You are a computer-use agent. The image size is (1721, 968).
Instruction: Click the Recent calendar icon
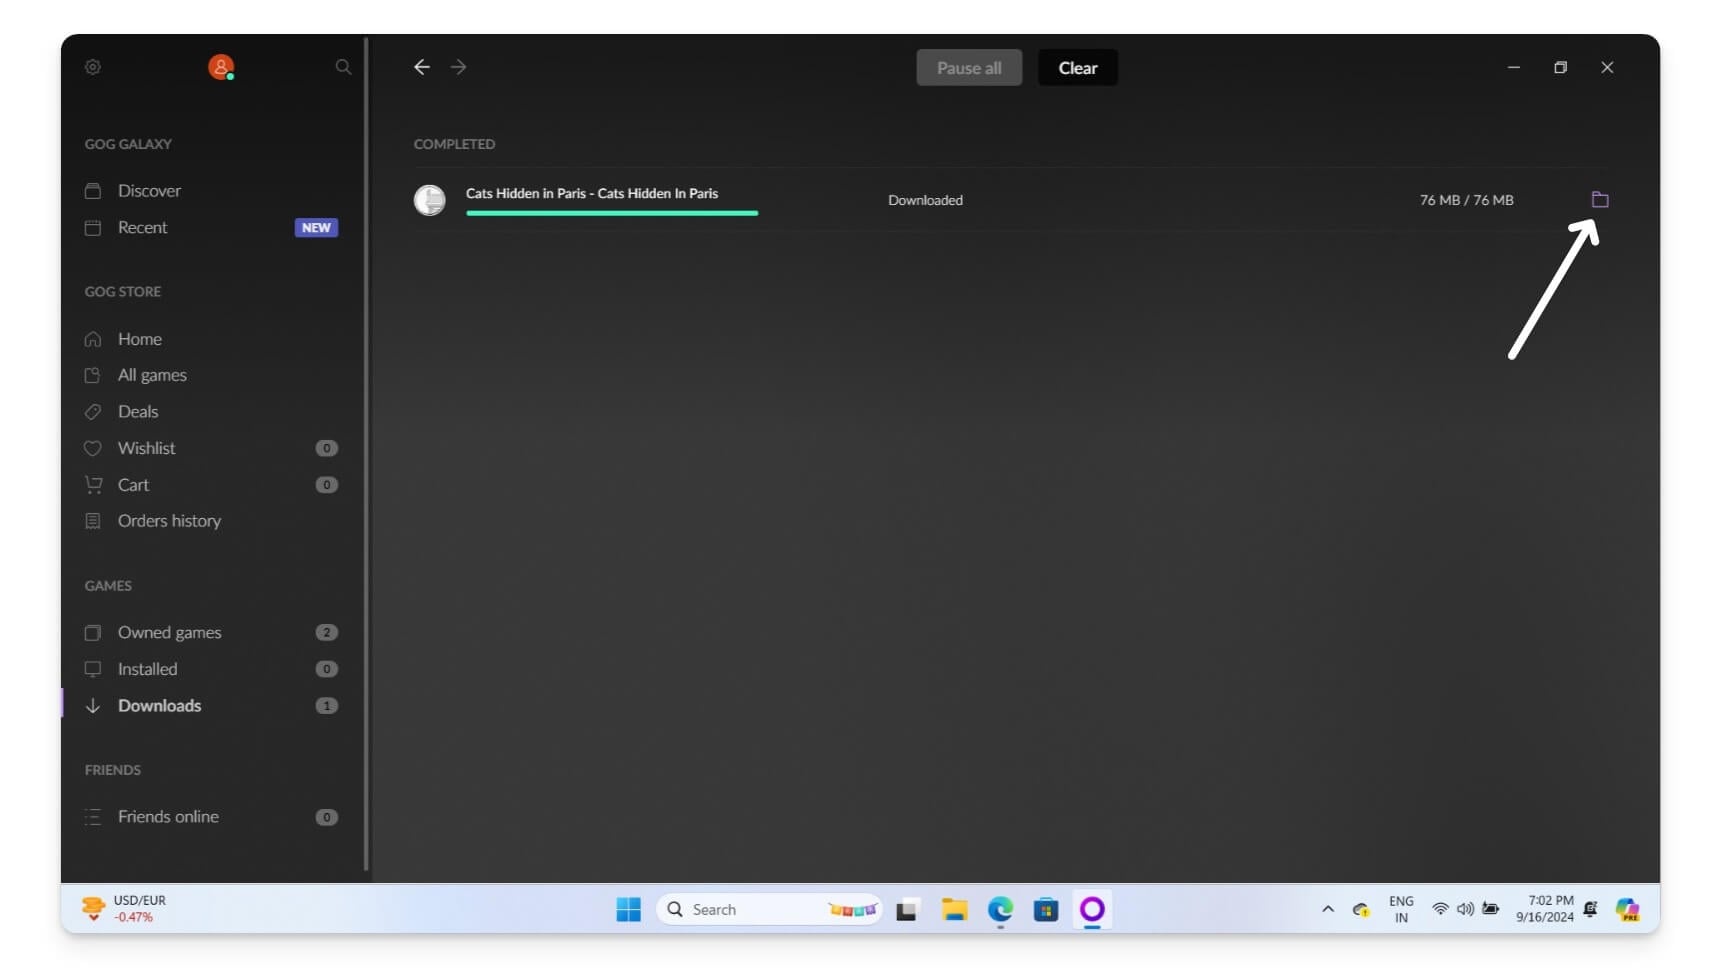93,228
